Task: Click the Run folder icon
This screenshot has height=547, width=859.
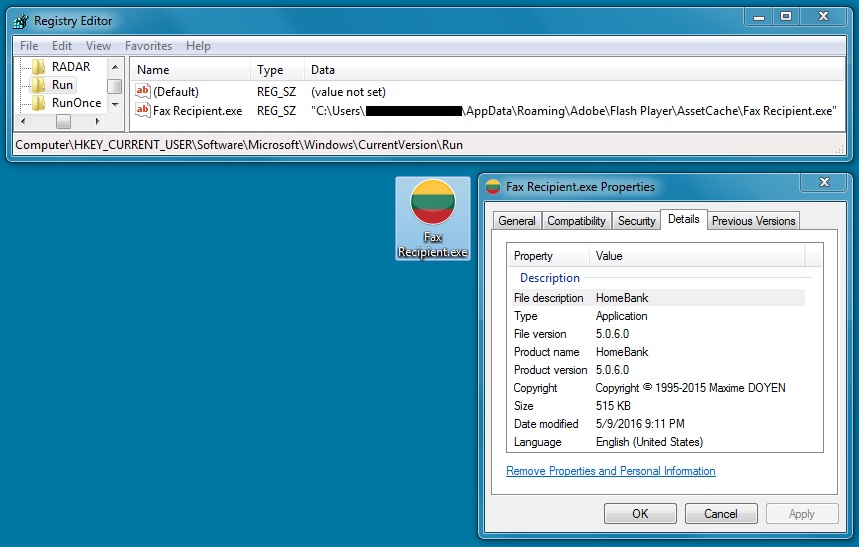Action: tap(39, 85)
